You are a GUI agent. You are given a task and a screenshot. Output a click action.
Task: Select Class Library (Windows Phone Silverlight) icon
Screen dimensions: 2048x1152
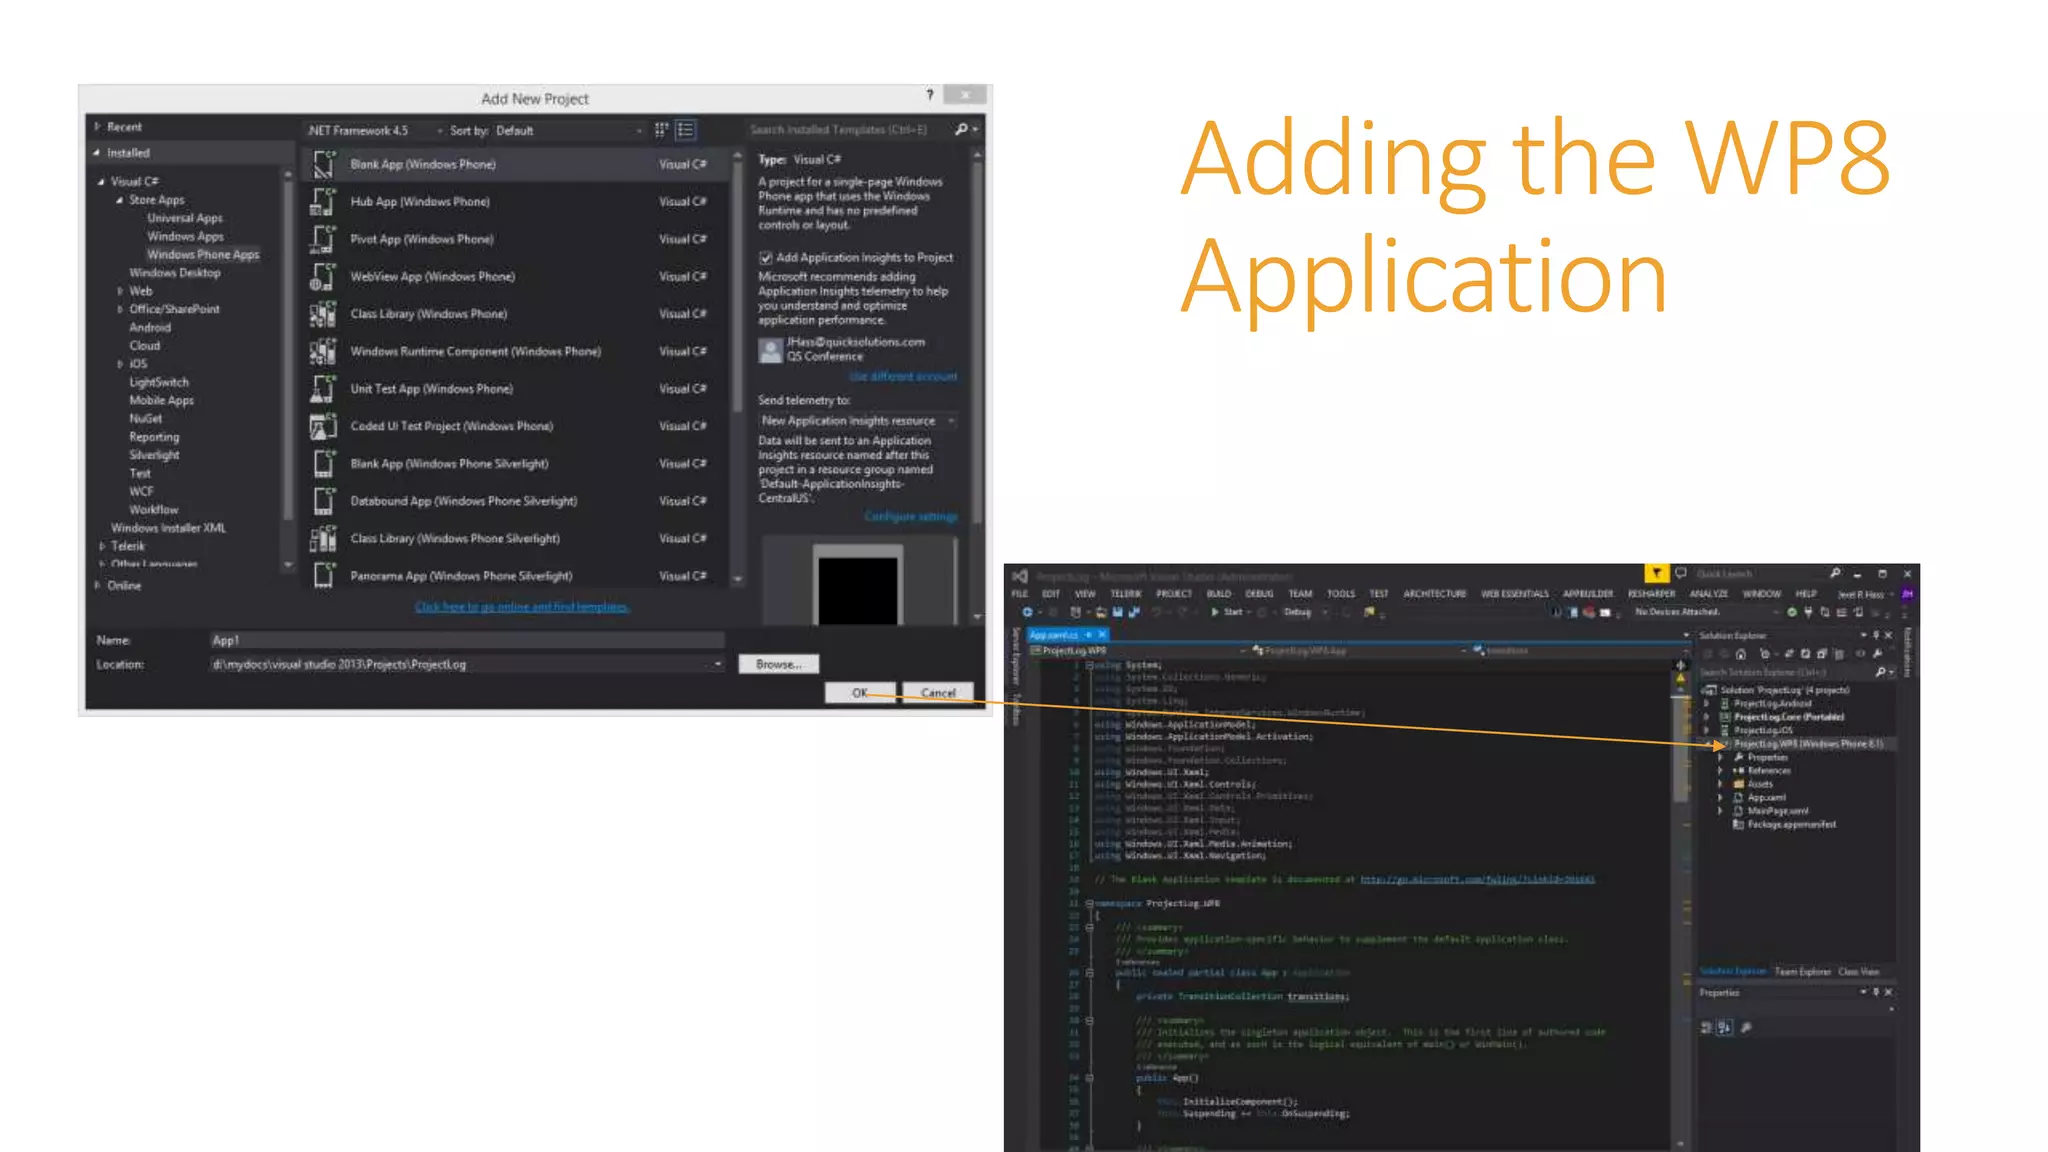(x=322, y=538)
